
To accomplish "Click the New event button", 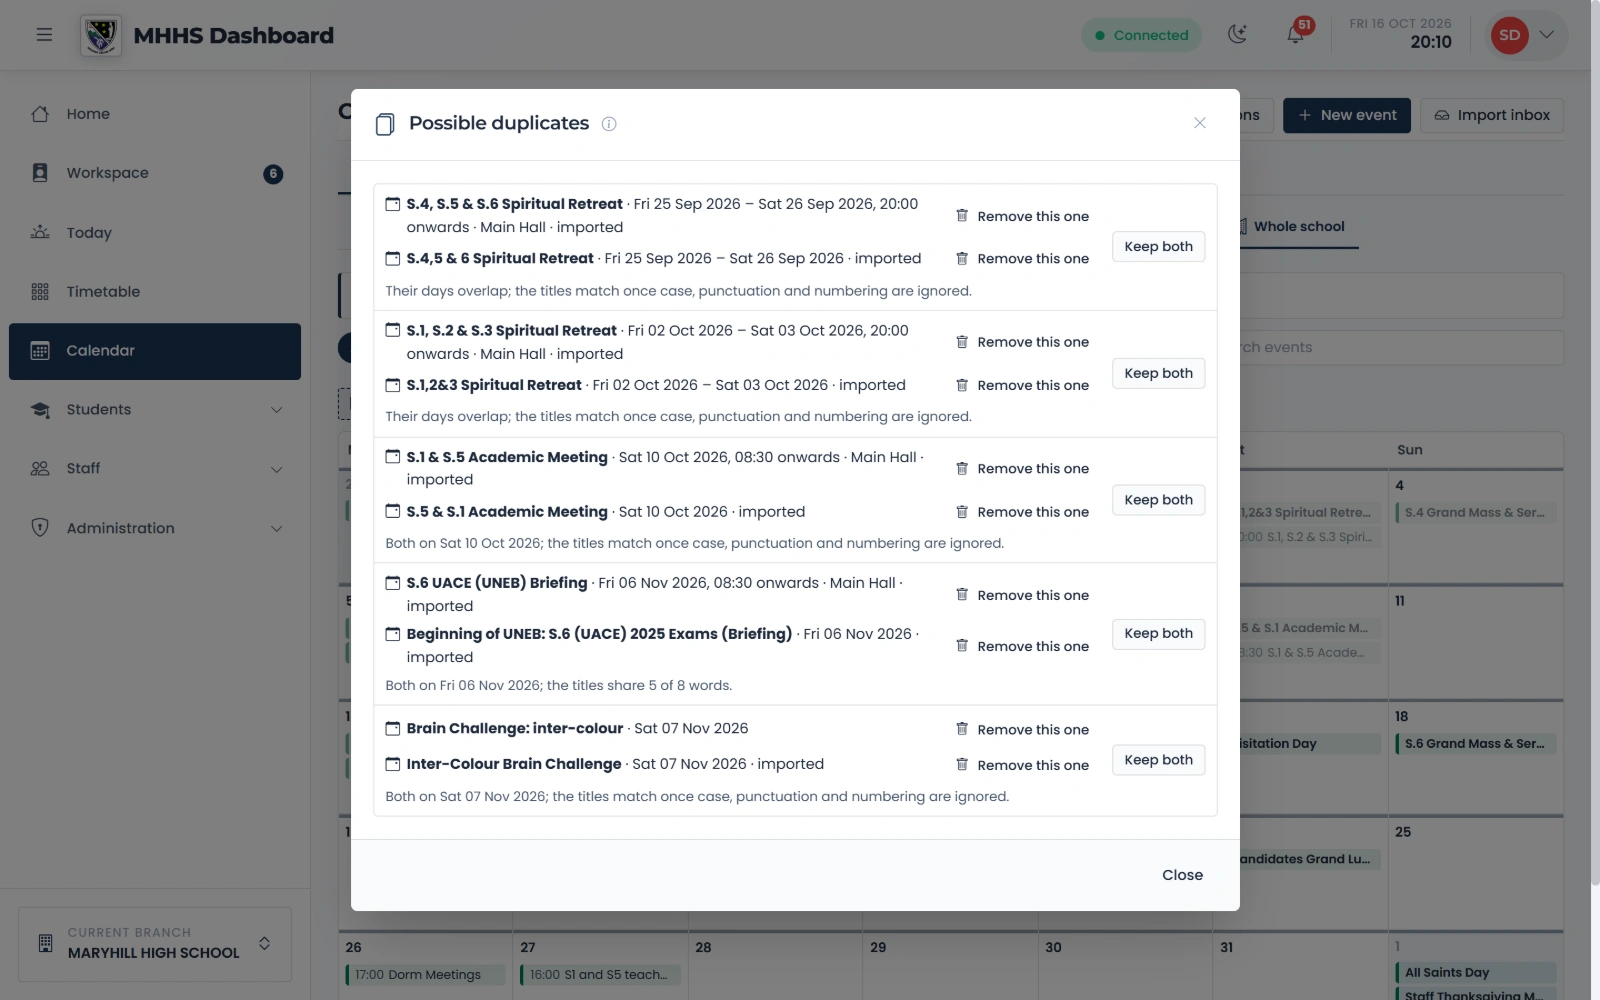I will (x=1347, y=115).
